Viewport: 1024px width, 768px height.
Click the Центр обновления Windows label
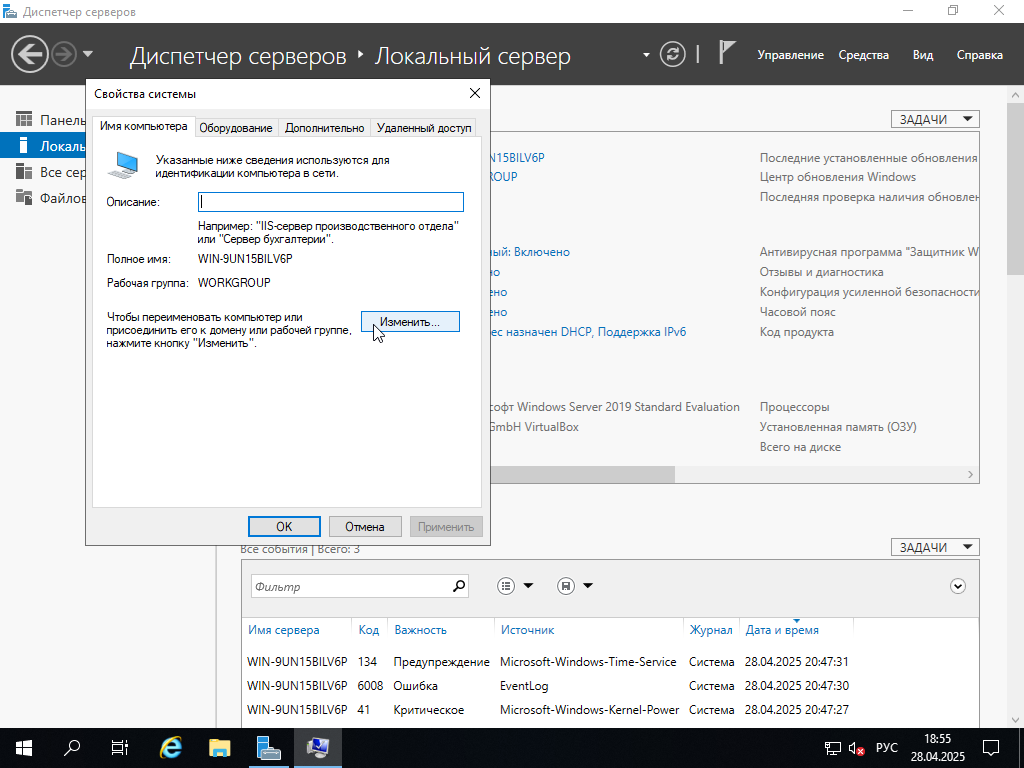837,177
